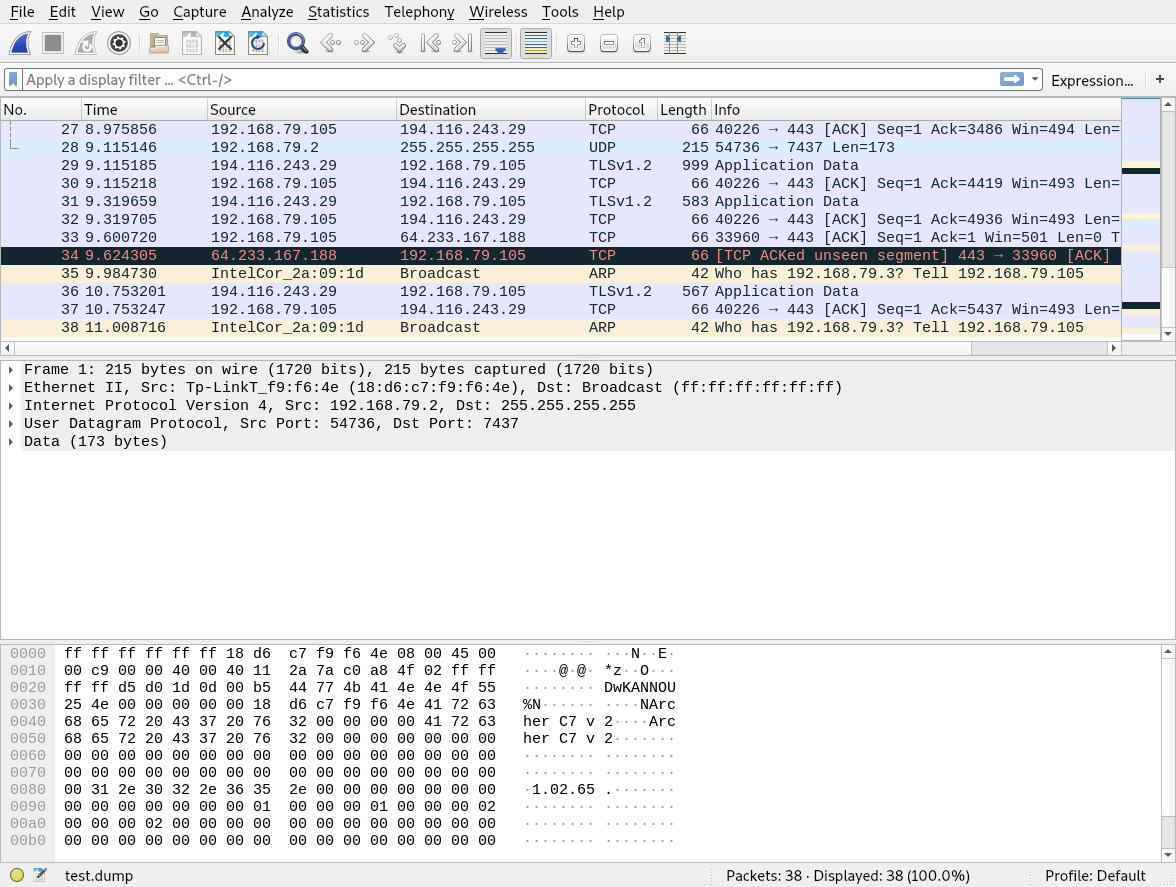Open display filter history dropdown
Image resolution: width=1176 pixels, height=887 pixels.
pos(1035,79)
